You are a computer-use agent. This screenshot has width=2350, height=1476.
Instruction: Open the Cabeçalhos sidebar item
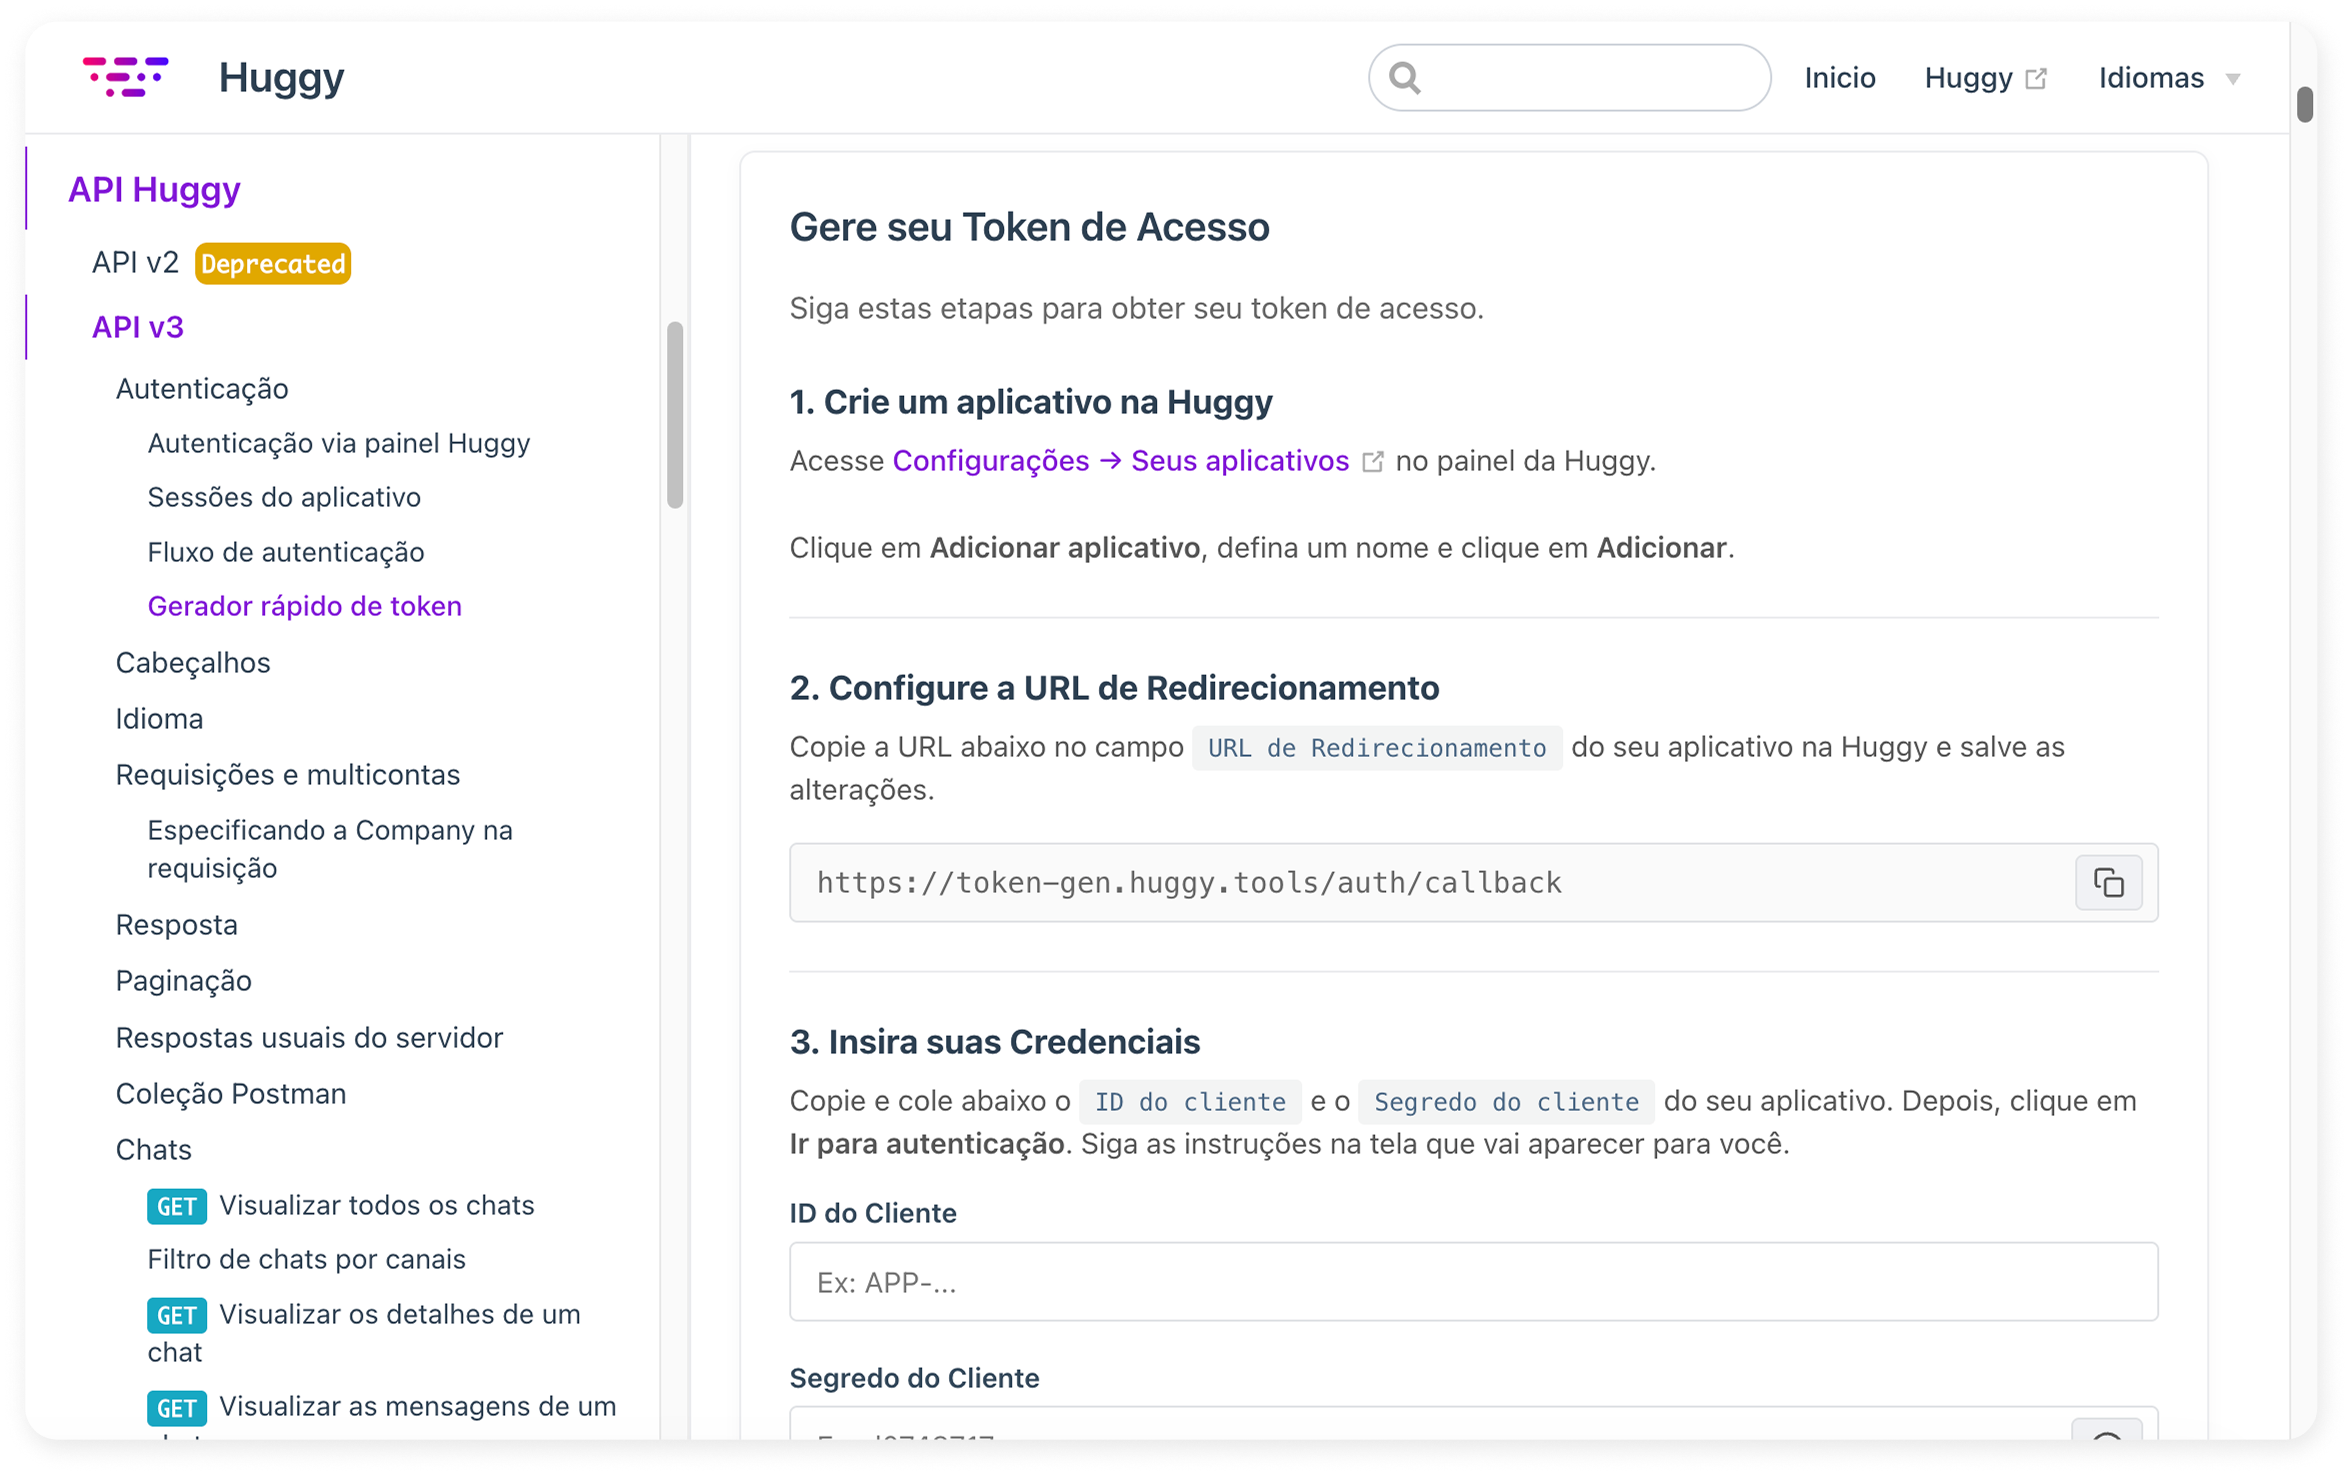(193, 662)
